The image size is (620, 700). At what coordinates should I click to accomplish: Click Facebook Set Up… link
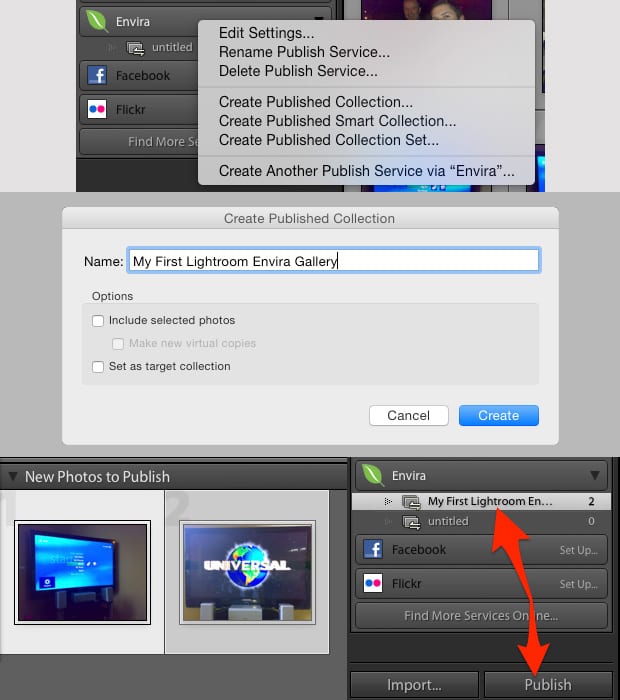(x=578, y=550)
